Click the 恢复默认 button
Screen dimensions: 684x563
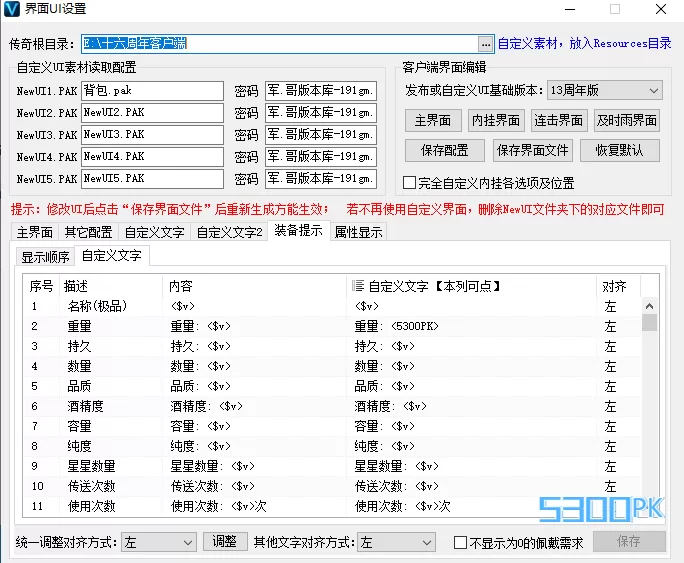[x=619, y=150]
